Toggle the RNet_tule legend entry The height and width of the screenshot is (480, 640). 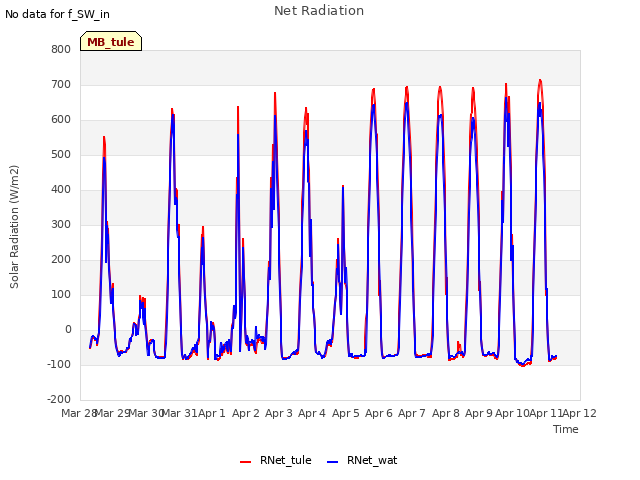pos(276,460)
